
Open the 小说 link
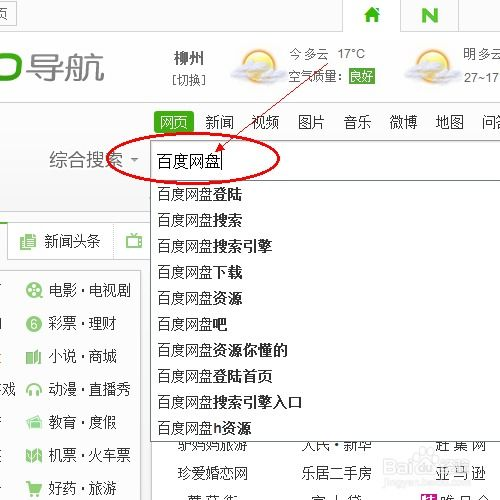pyautogui.click(x=63, y=357)
